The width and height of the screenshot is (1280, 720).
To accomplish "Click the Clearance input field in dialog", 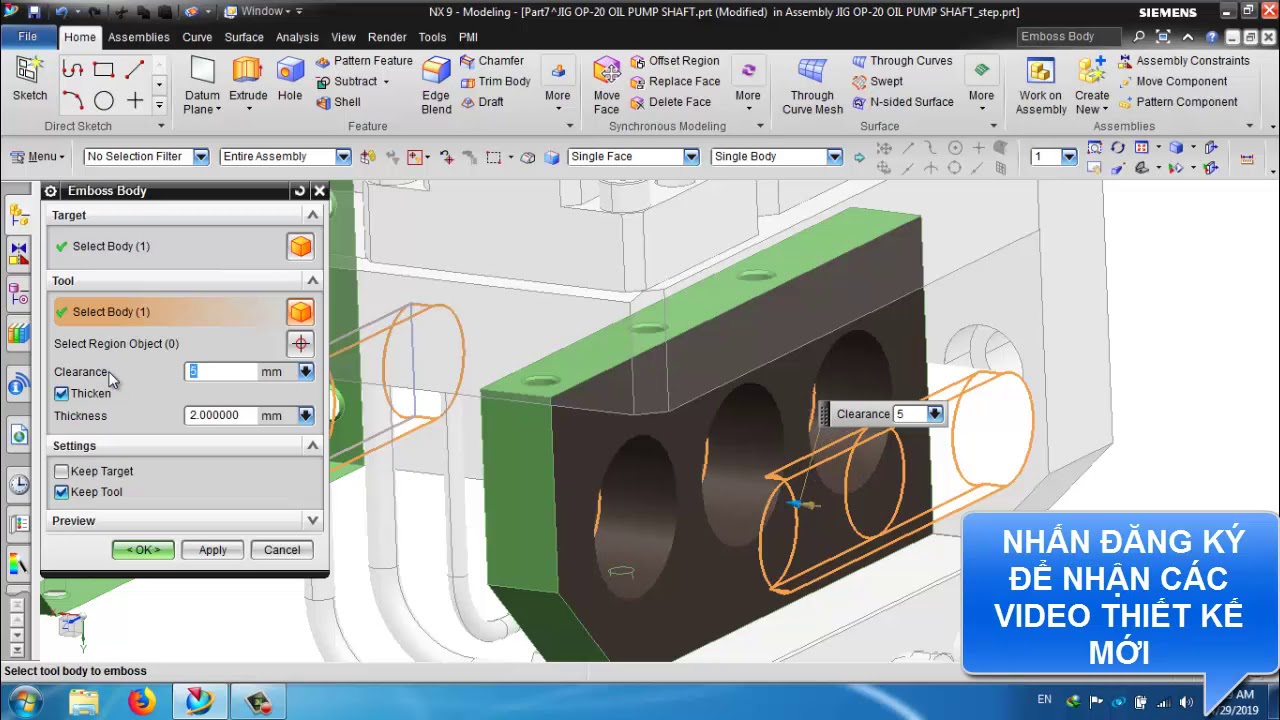I will click(221, 372).
